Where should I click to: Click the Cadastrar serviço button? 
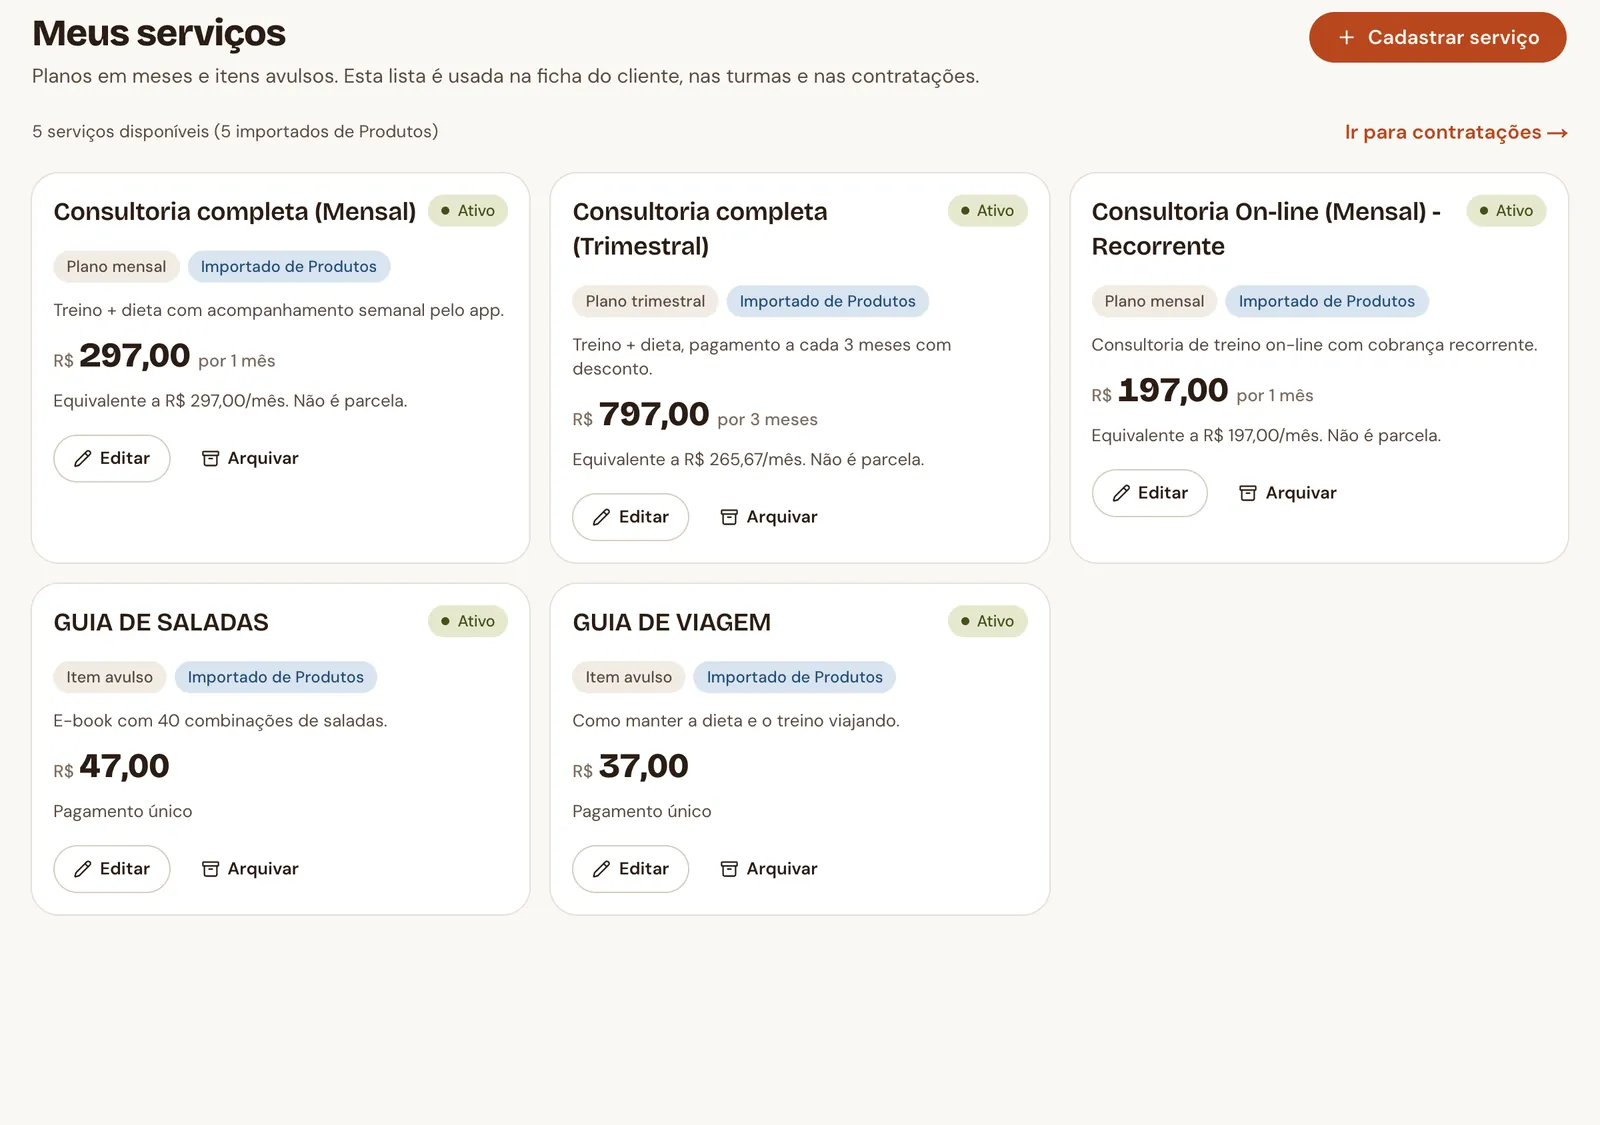tap(1437, 37)
